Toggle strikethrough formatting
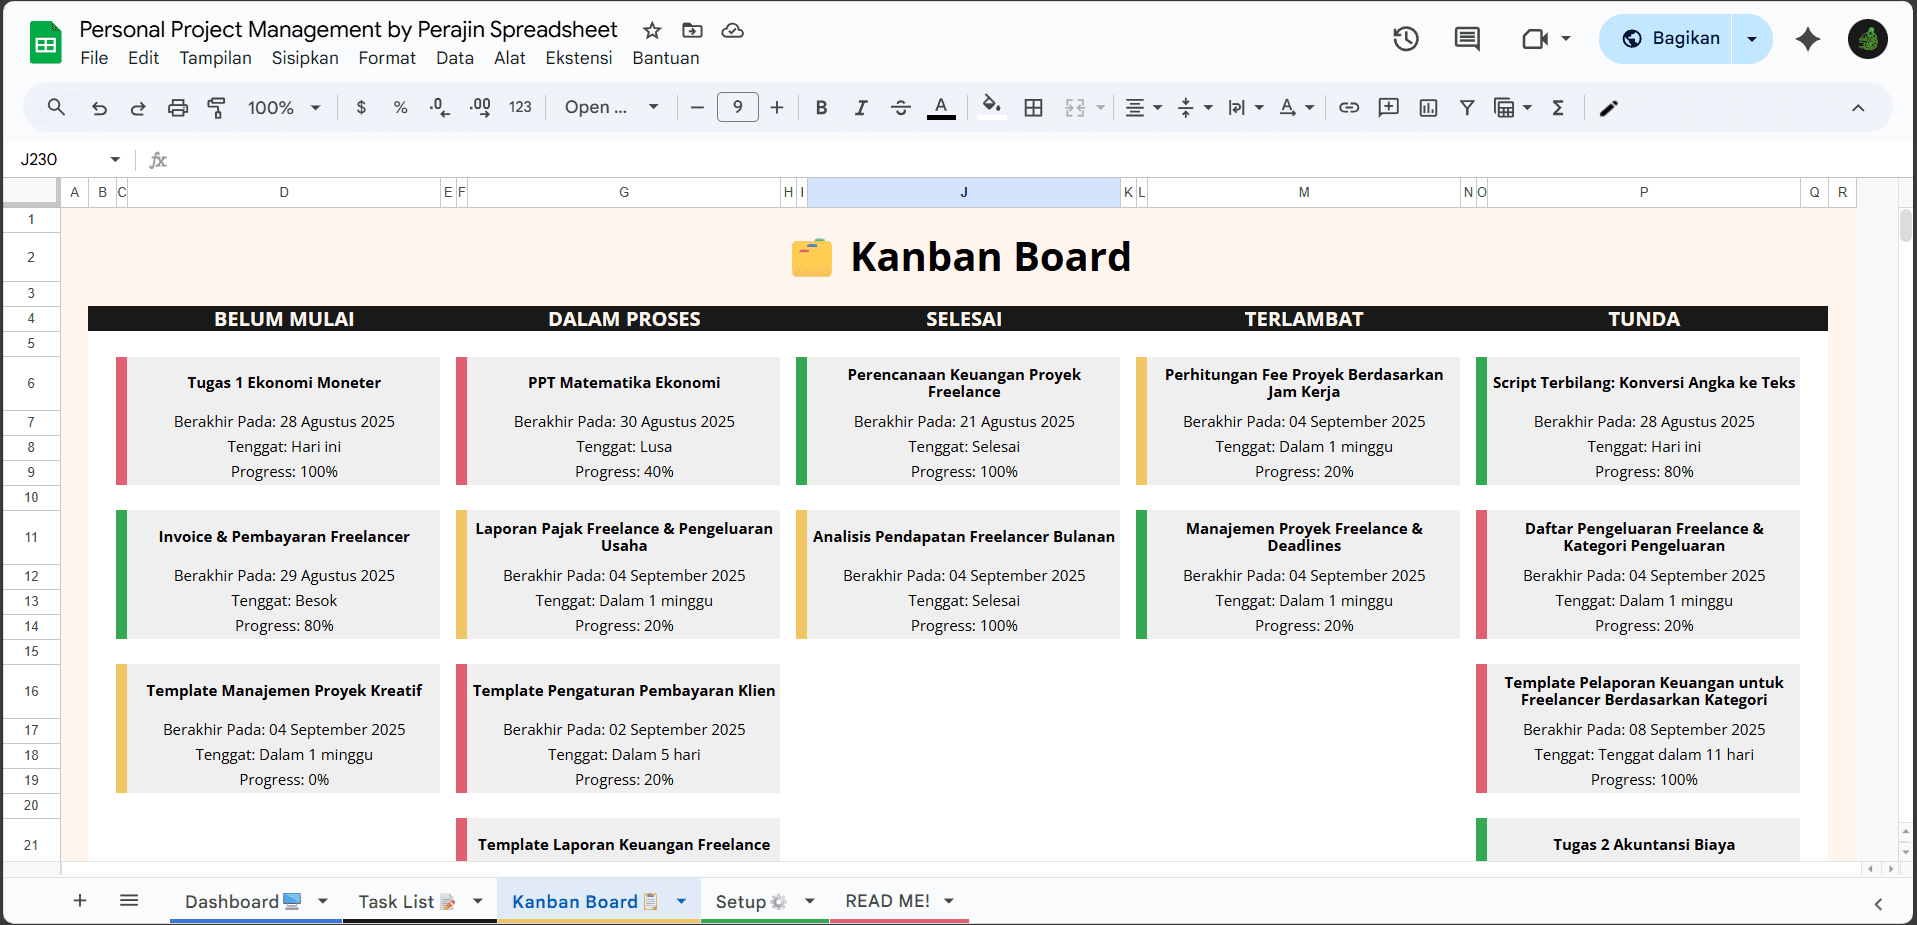Image resolution: width=1917 pixels, height=925 pixels. [x=900, y=108]
